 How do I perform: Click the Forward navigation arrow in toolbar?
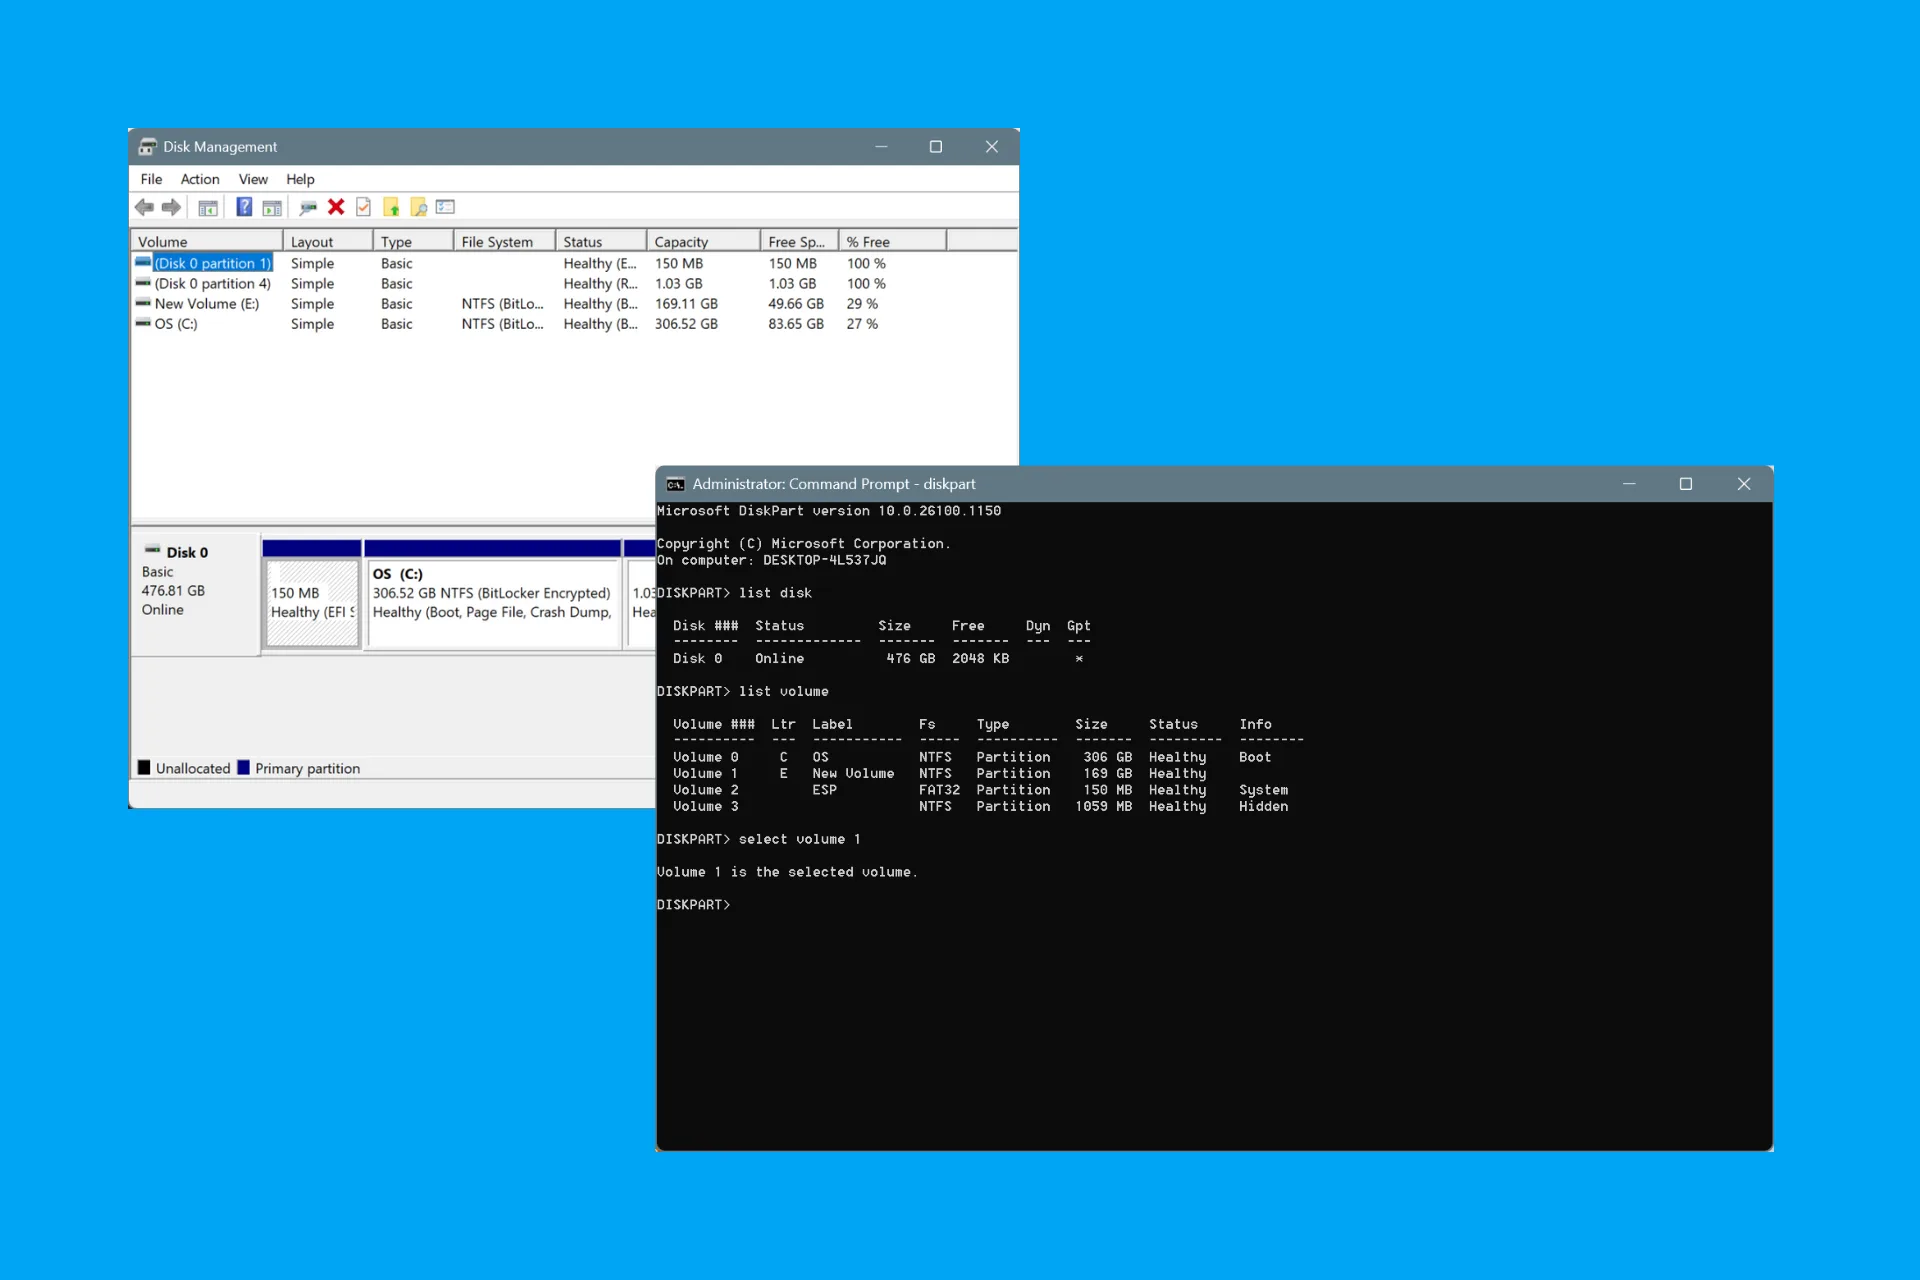click(x=171, y=207)
